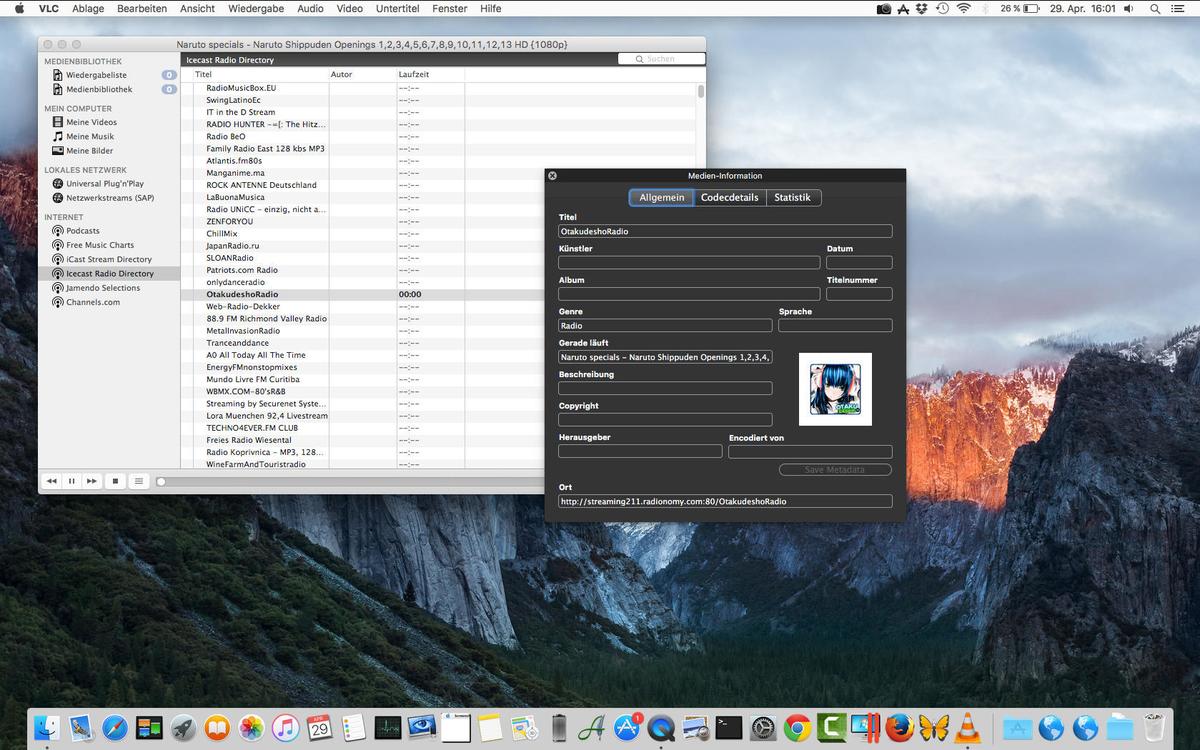The width and height of the screenshot is (1200, 750).
Task: Open Firefox from the Dock
Action: click(899, 727)
